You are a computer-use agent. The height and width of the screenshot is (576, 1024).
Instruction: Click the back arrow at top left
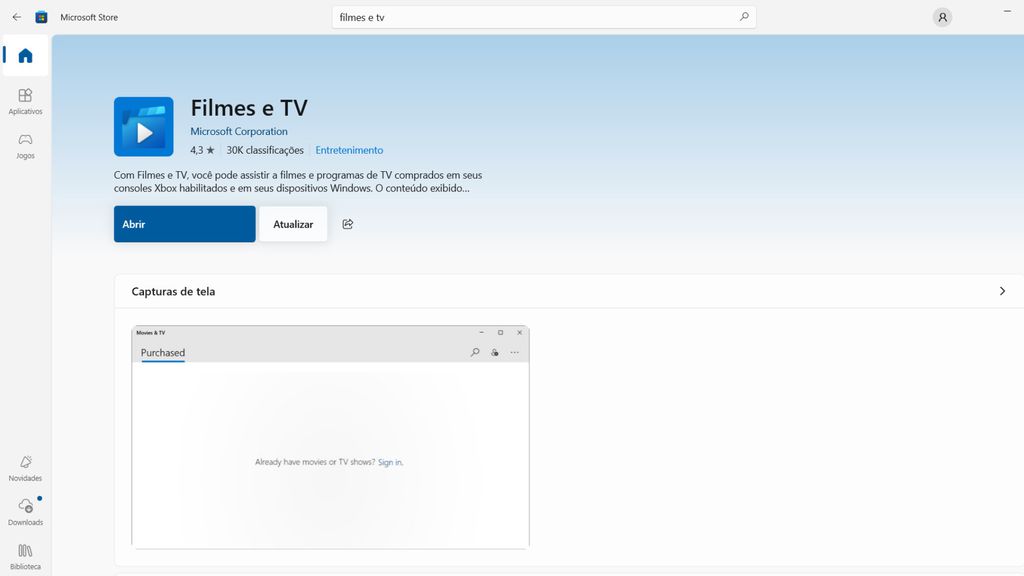pos(16,17)
